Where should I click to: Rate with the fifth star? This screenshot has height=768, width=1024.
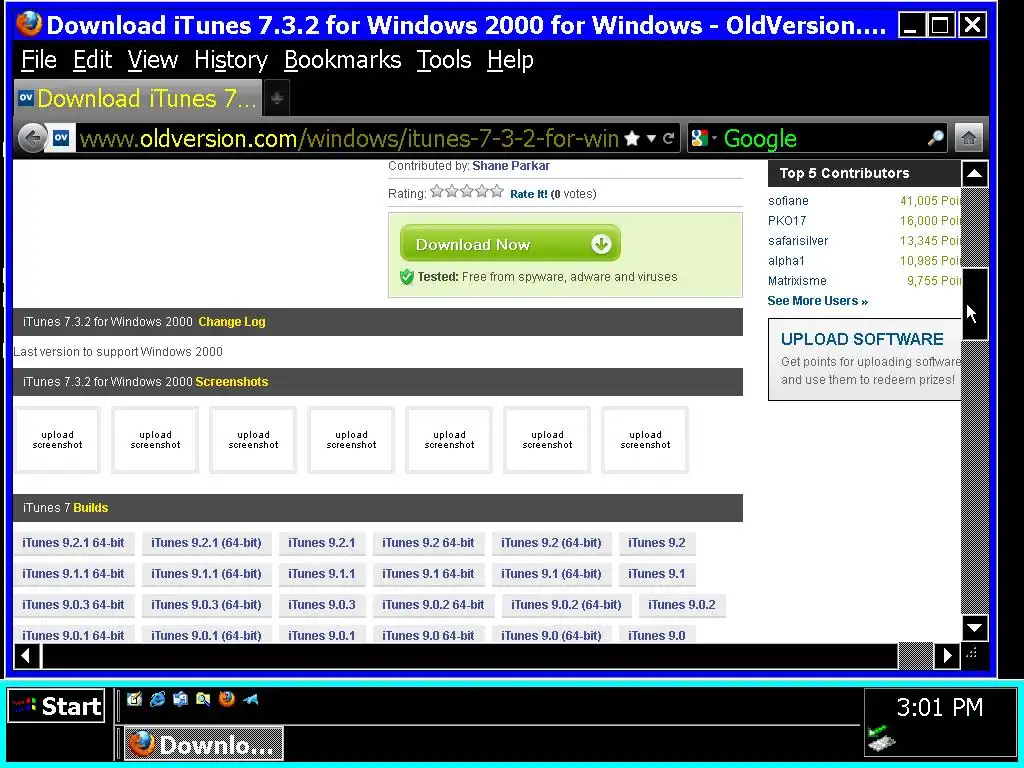(x=497, y=191)
